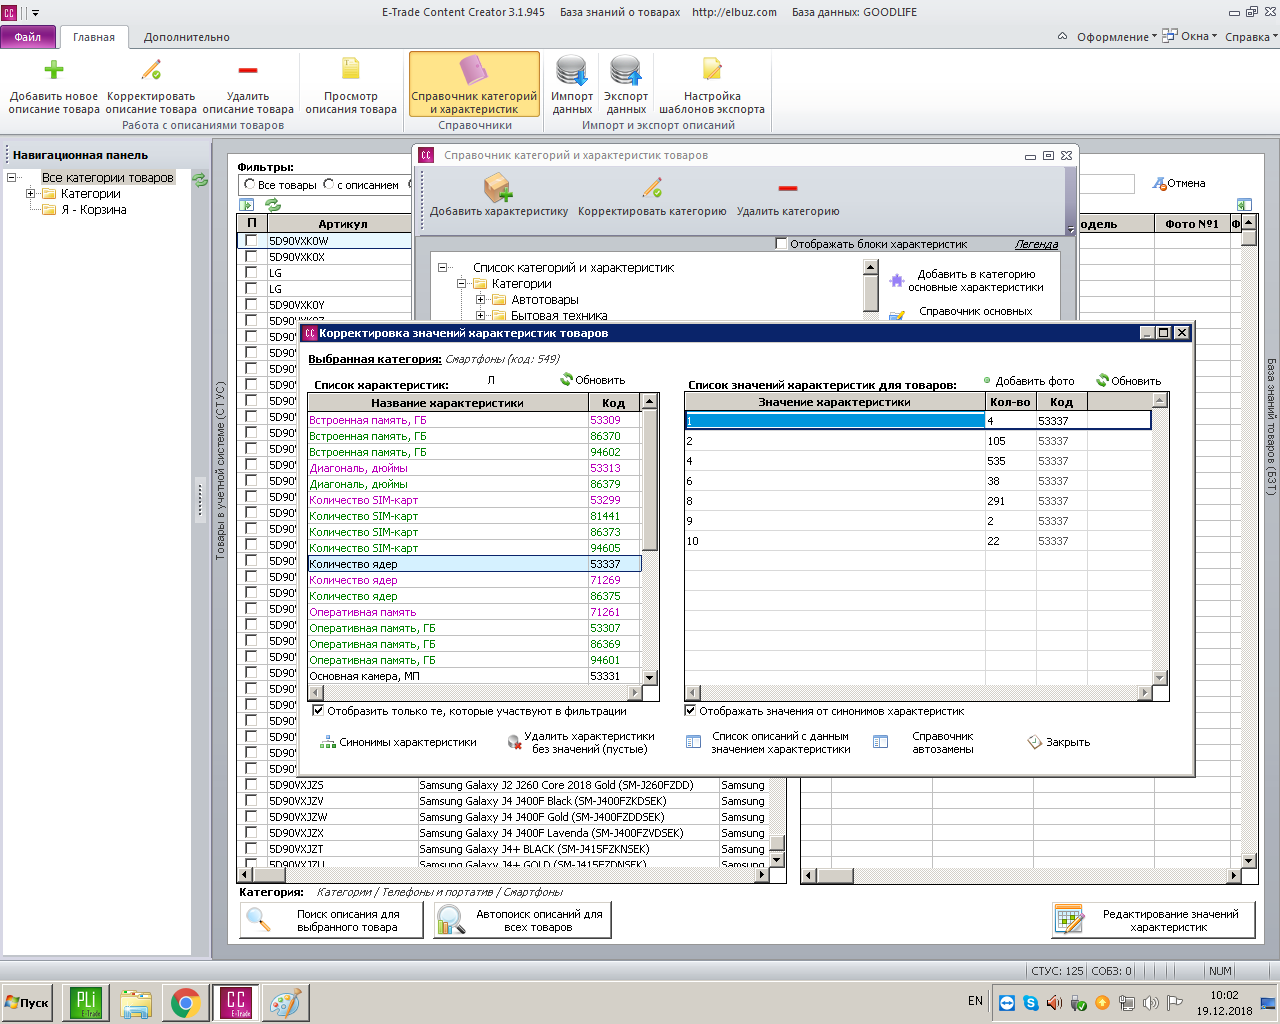Check the row checkbox for article 5D90VXK0W

[251, 241]
